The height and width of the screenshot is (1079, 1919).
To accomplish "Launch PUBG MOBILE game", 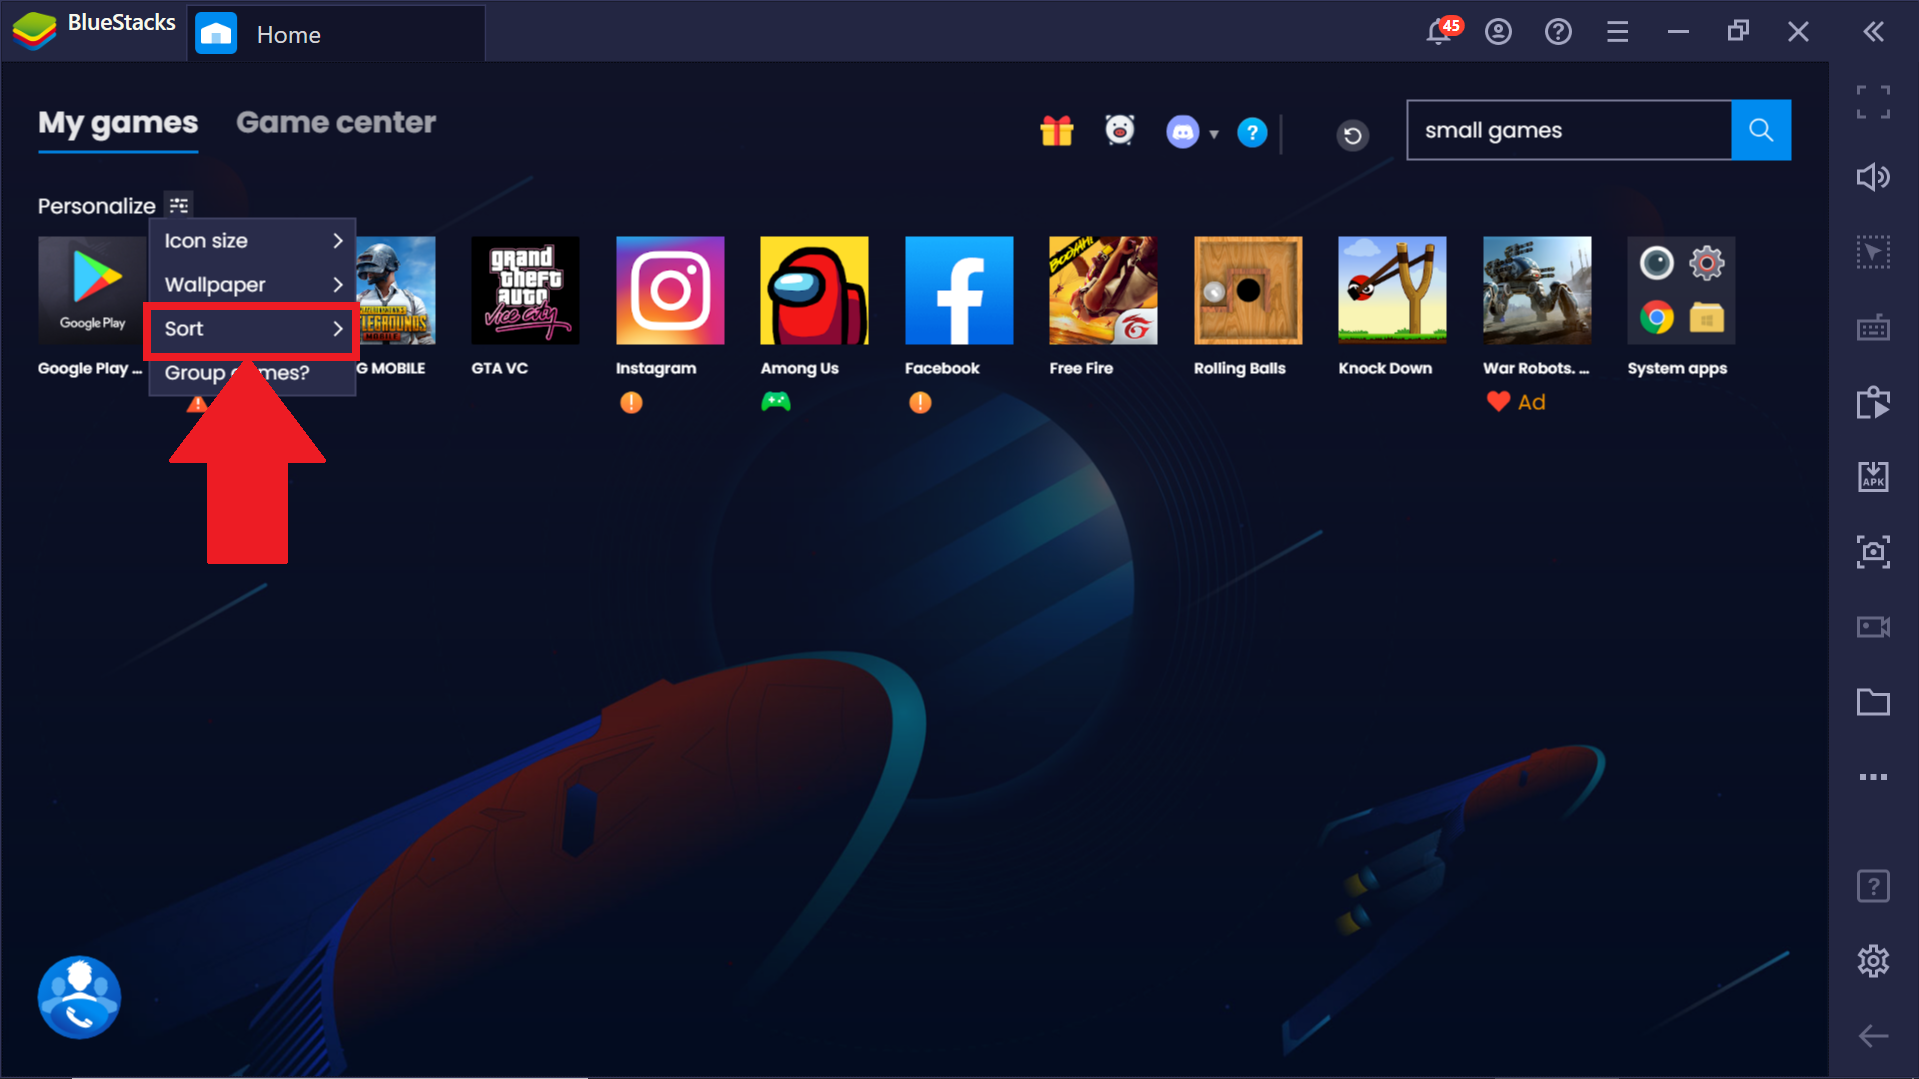I will [x=397, y=291].
